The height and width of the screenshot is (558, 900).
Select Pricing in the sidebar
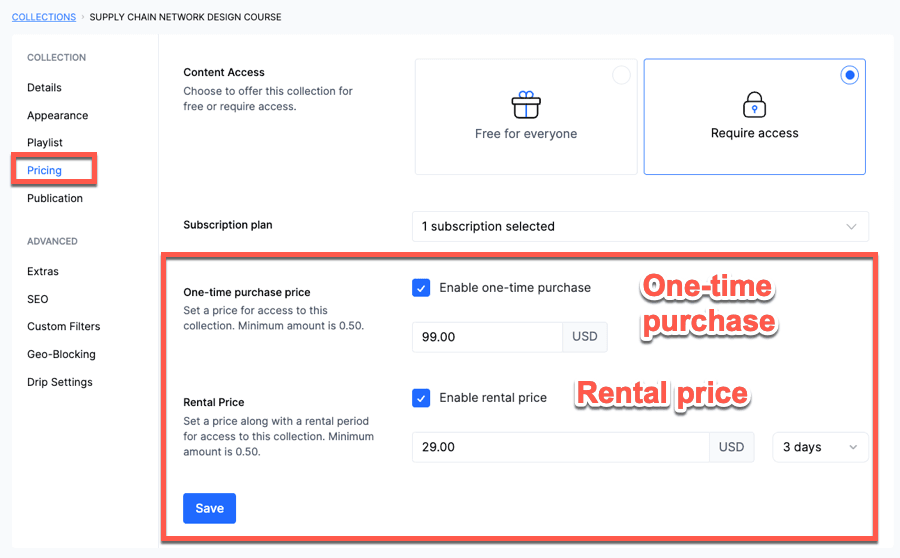click(45, 171)
